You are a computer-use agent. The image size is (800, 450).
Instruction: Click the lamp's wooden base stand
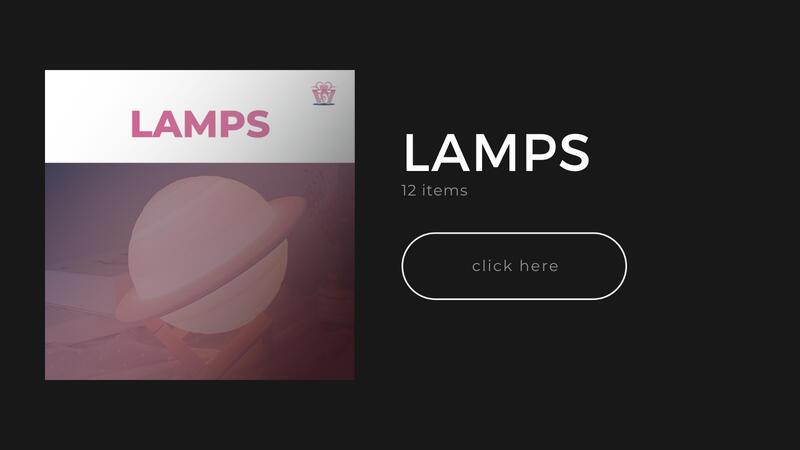click(x=209, y=339)
